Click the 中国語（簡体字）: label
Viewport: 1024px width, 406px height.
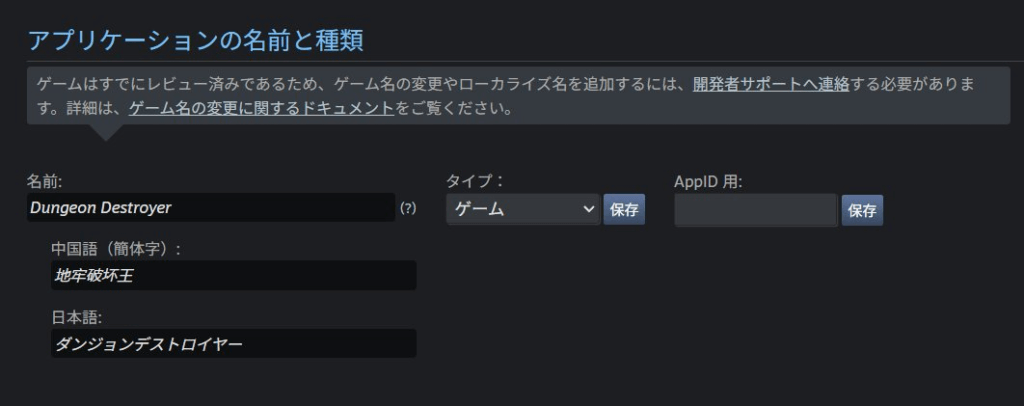pyautogui.click(x=116, y=249)
